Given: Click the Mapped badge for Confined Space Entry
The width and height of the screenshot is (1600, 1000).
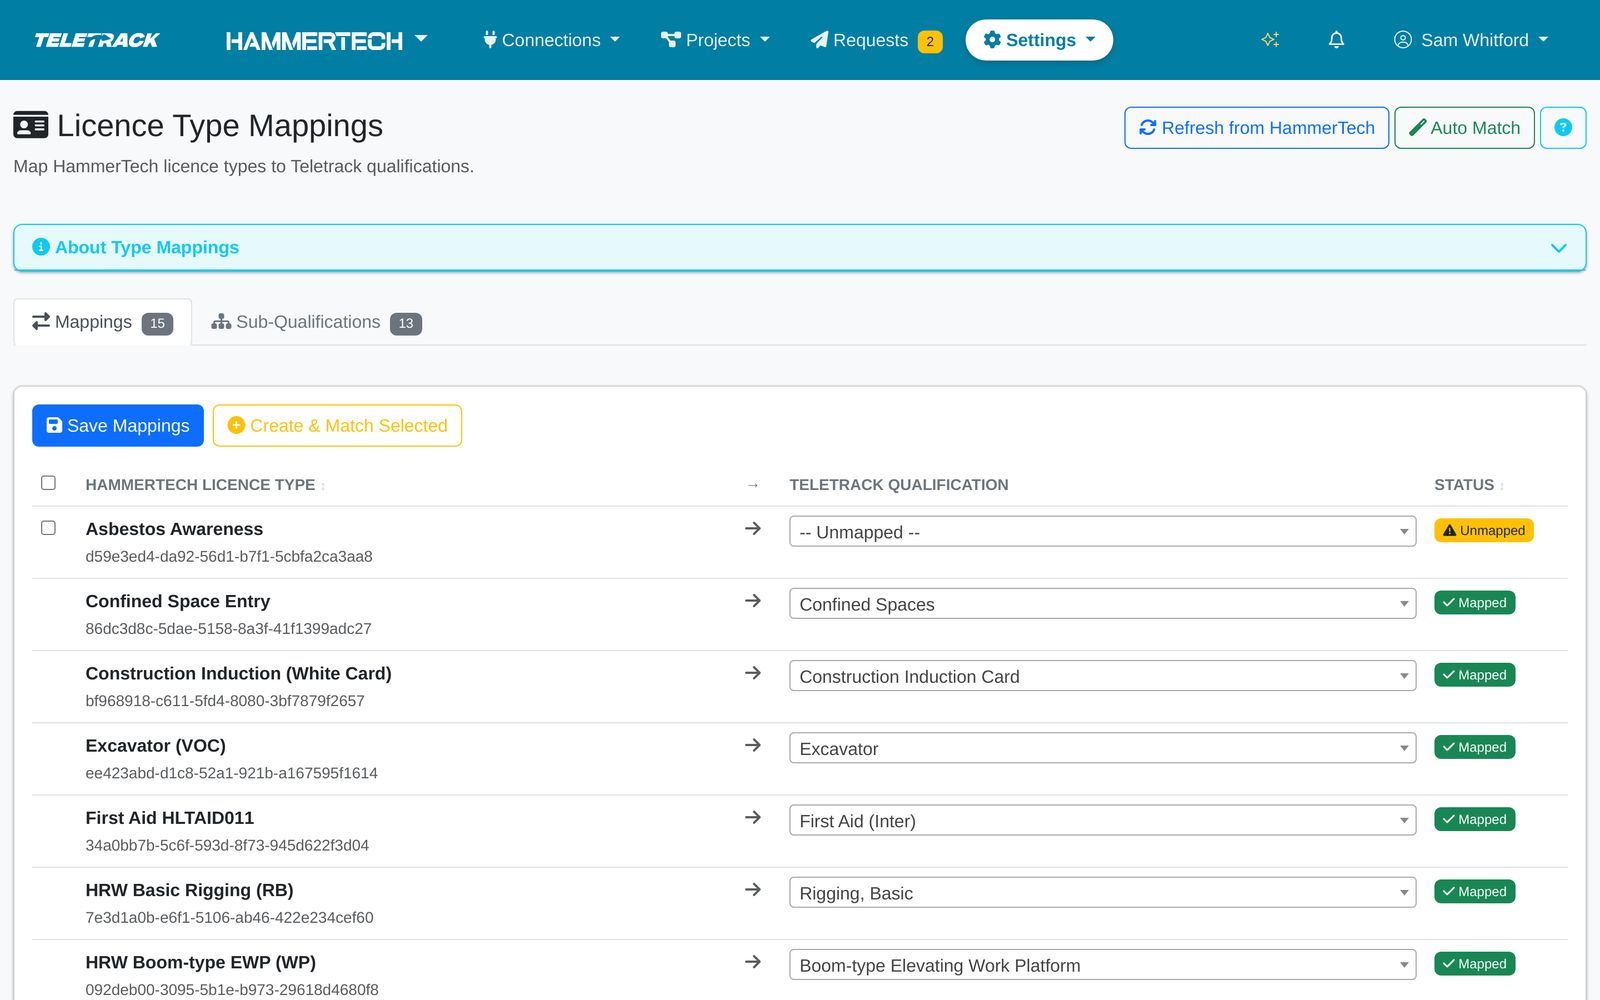Looking at the screenshot, I should pos(1475,603).
